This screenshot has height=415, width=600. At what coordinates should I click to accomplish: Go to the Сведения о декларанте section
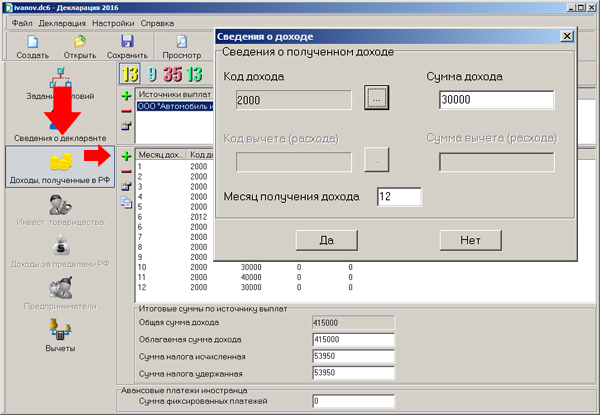[60, 138]
